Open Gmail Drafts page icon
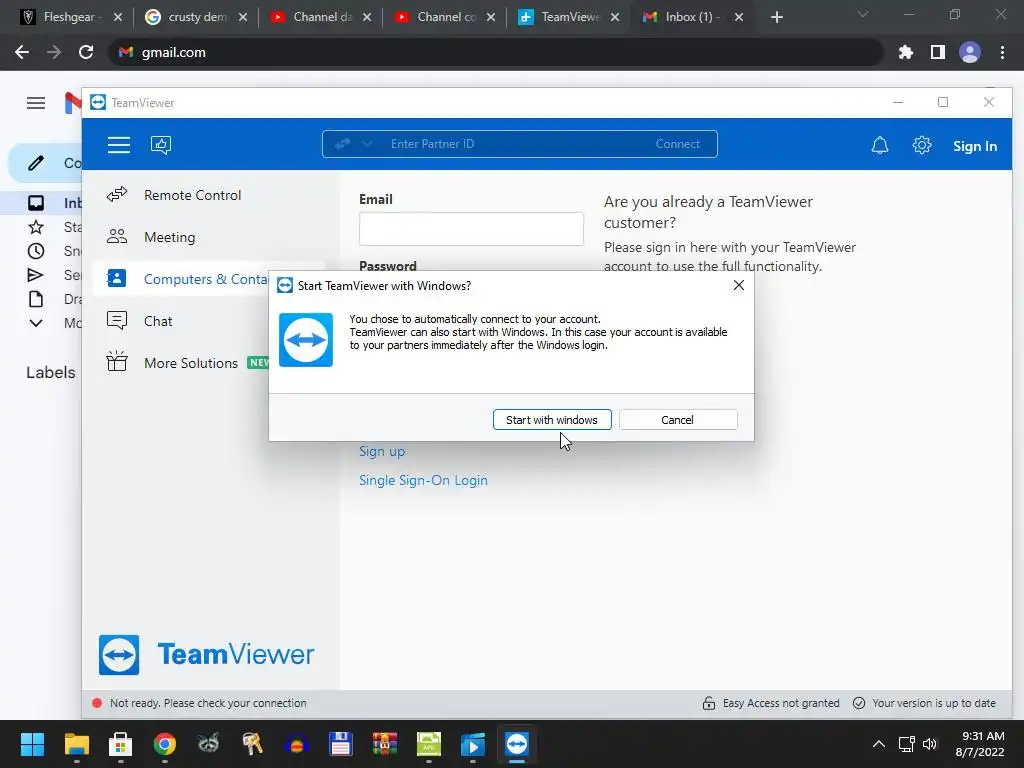This screenshot has width=1024, height=768. coord(36,299)
